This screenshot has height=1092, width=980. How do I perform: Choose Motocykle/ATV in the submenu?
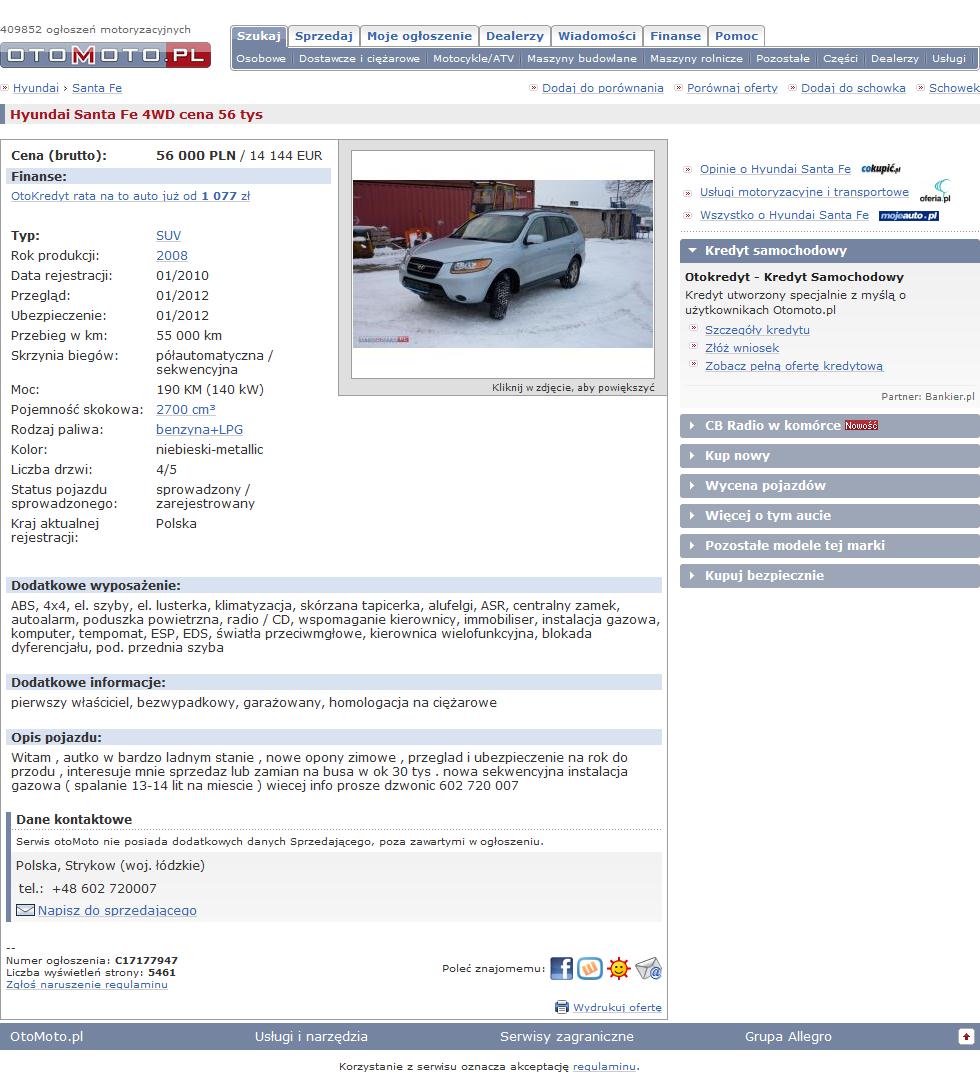474,58
